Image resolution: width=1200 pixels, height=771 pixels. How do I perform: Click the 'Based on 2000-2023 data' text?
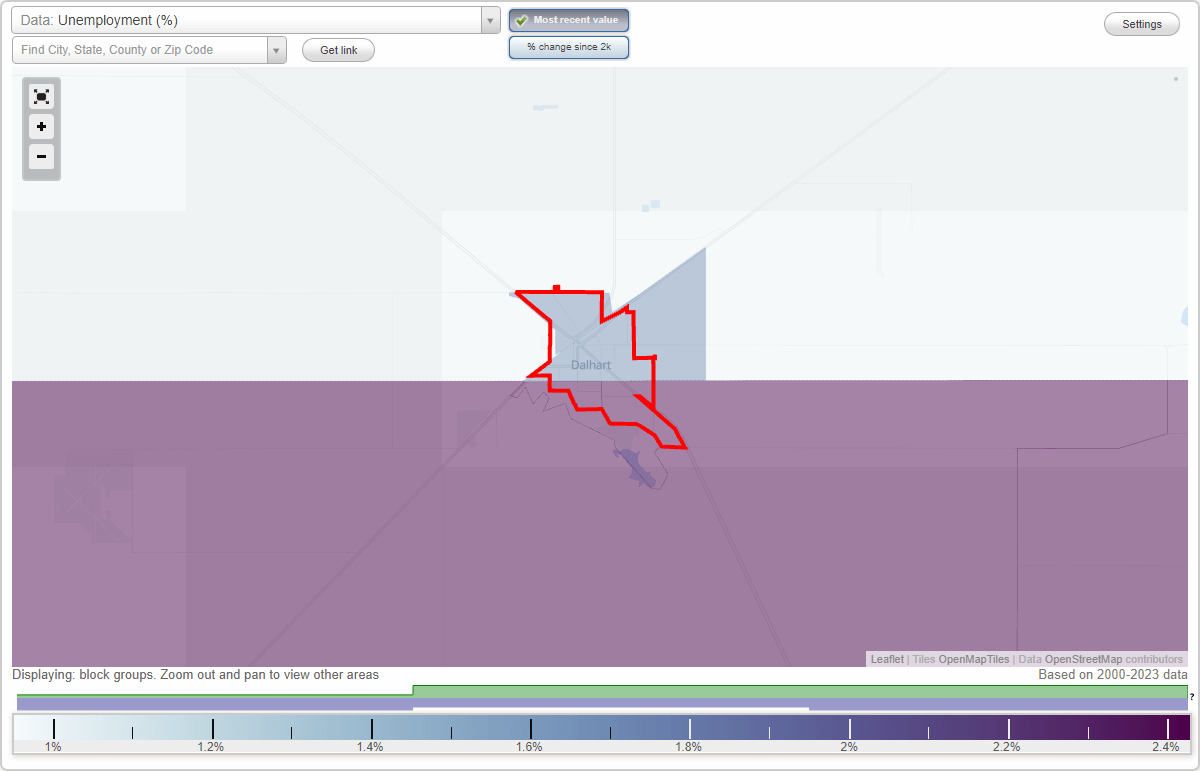point(1112,675)
